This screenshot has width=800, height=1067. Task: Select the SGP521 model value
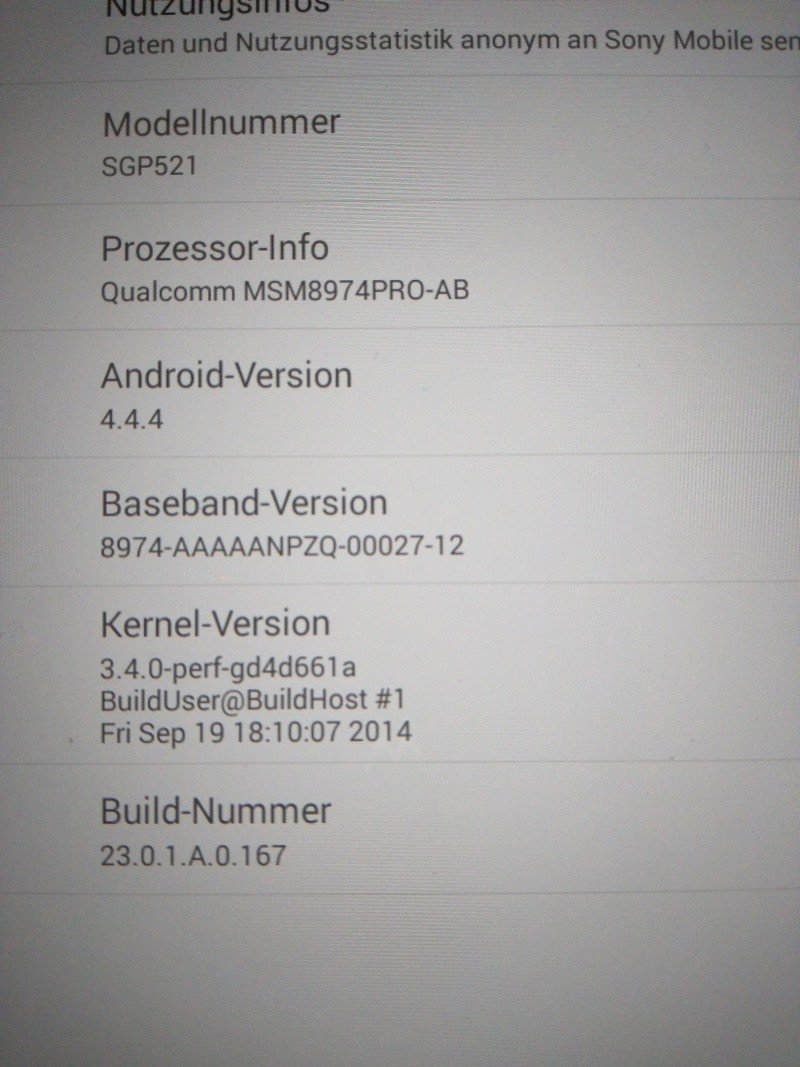click(x=149, y=166)
